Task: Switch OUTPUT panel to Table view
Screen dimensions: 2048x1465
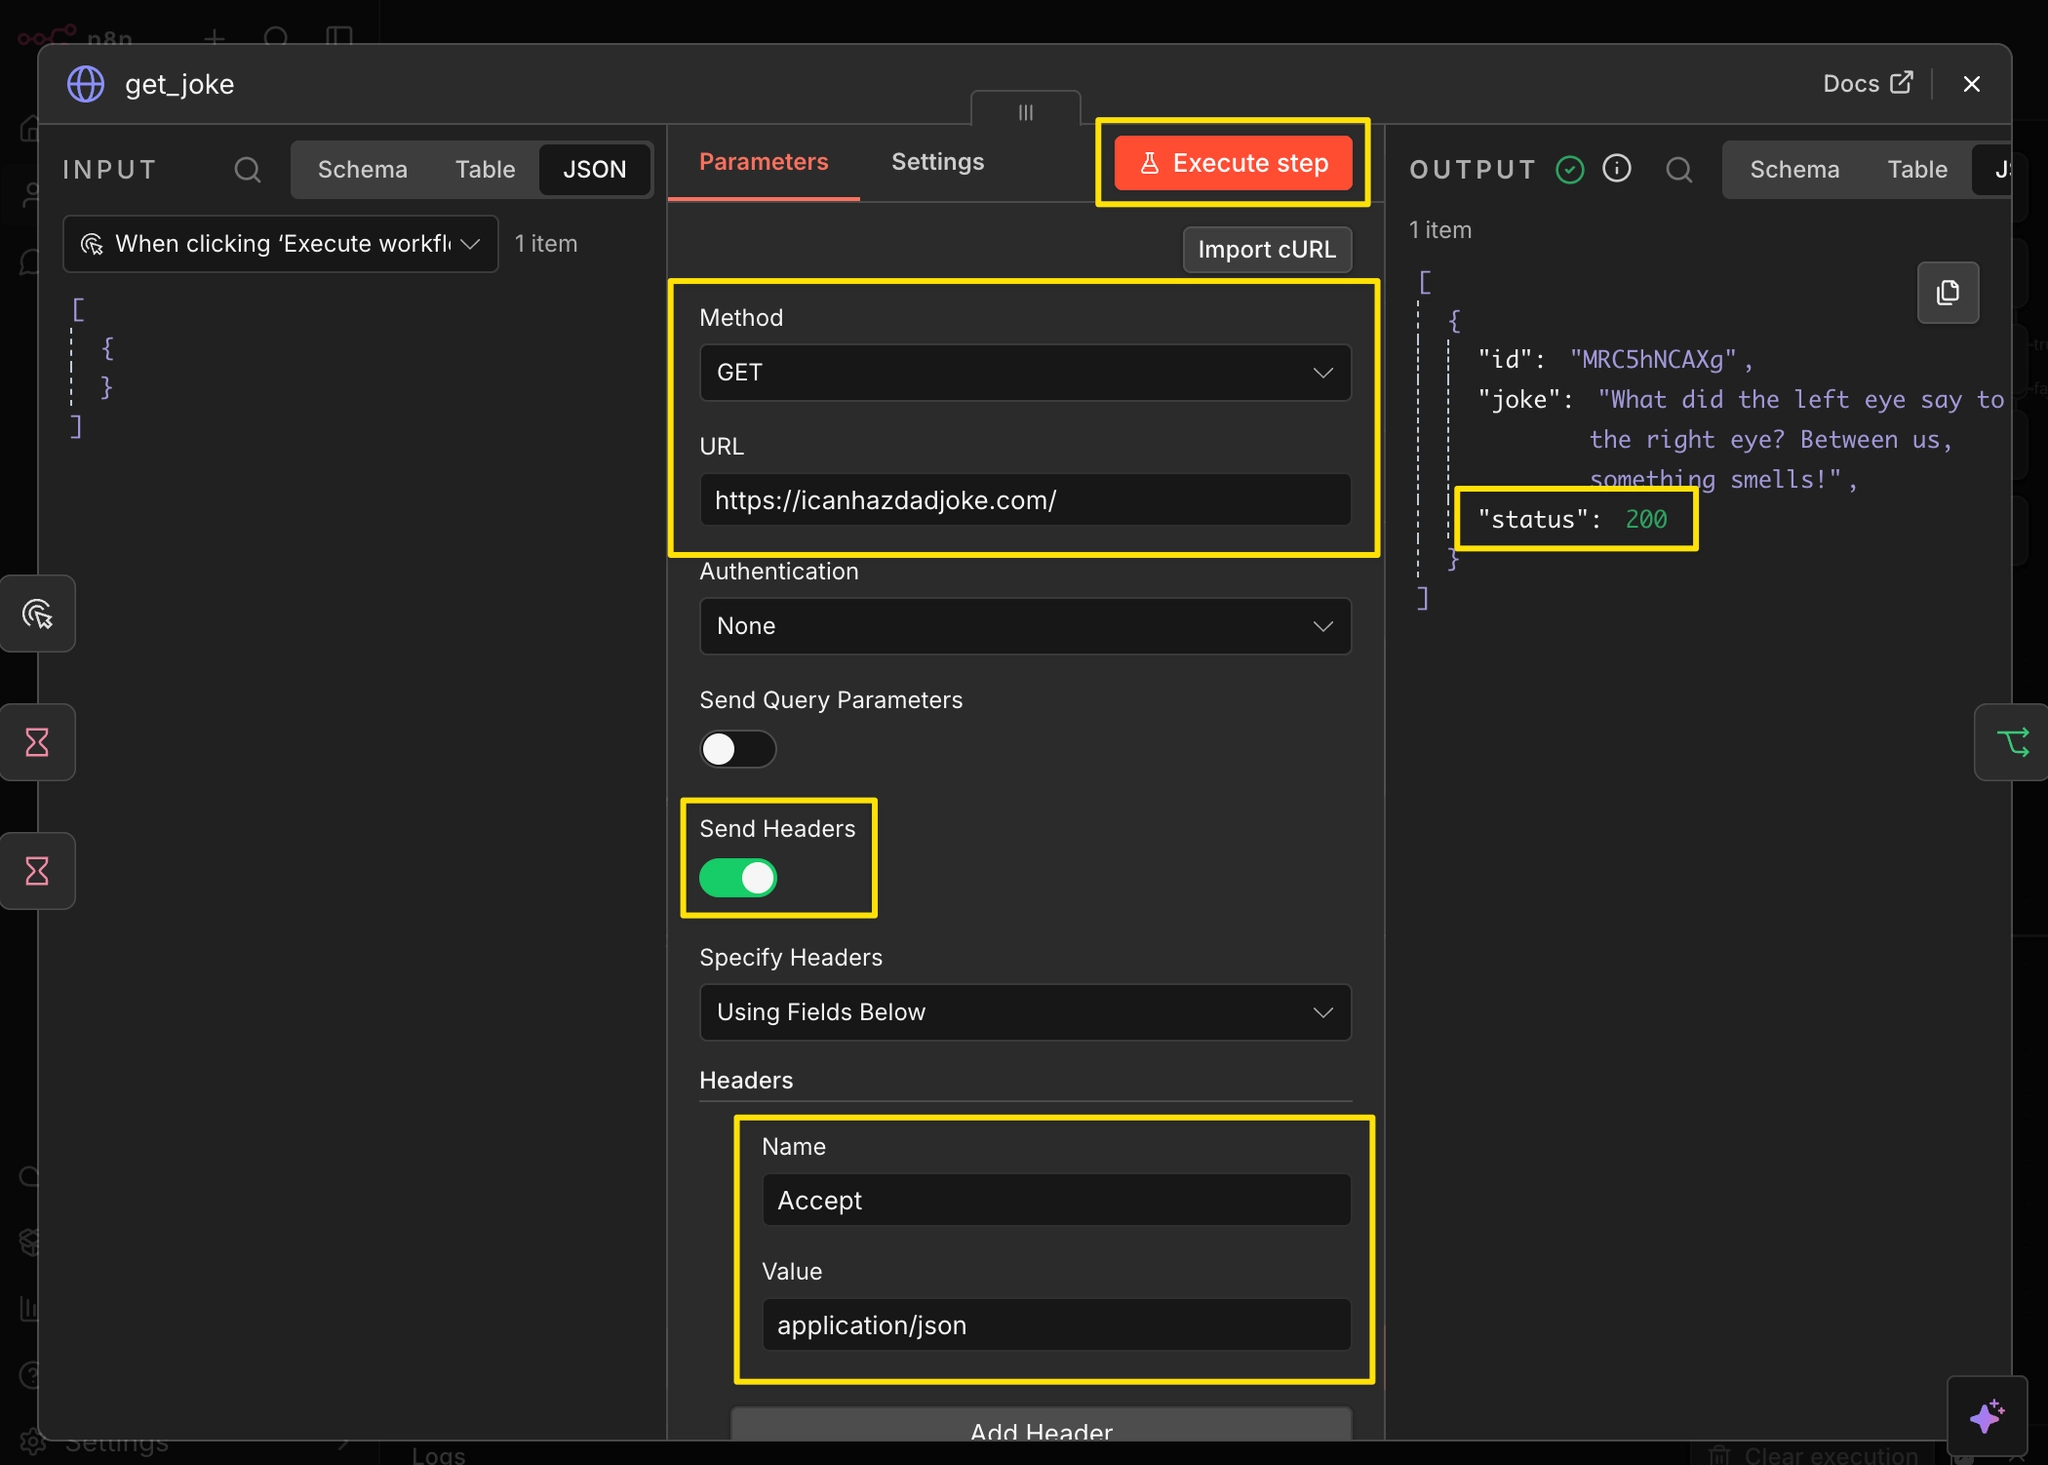Action: point(1917,169)
